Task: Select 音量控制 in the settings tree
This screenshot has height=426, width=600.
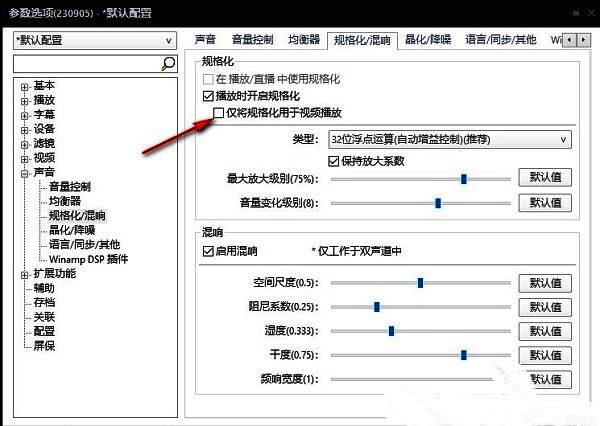Action: 70,187
